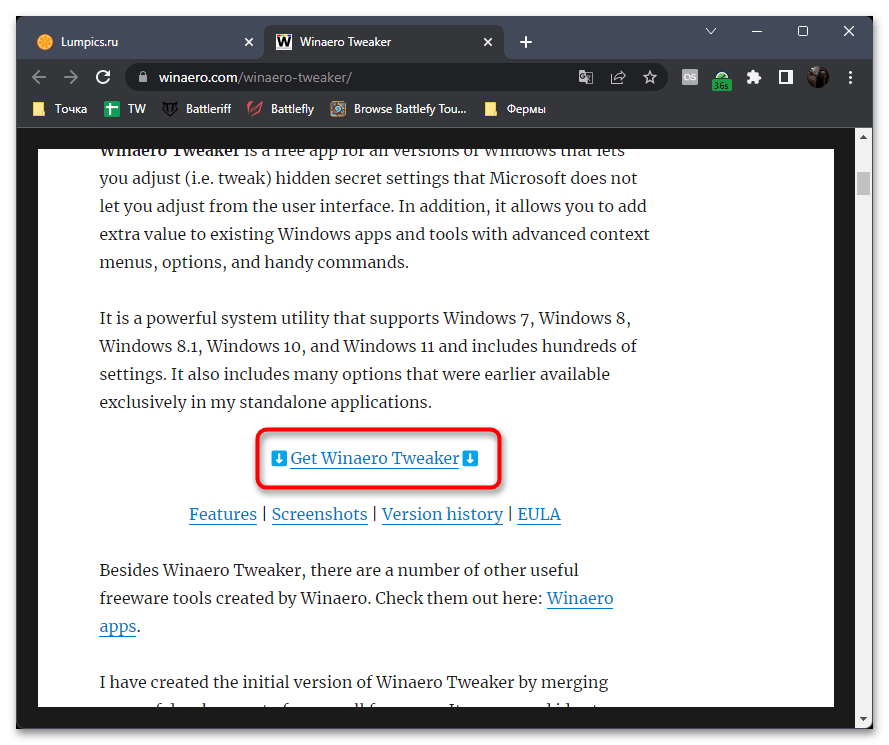The width and height of the screenshot is (889, 745).
Task: Open the gray 'as' extension icon
Action: point(689,77)
